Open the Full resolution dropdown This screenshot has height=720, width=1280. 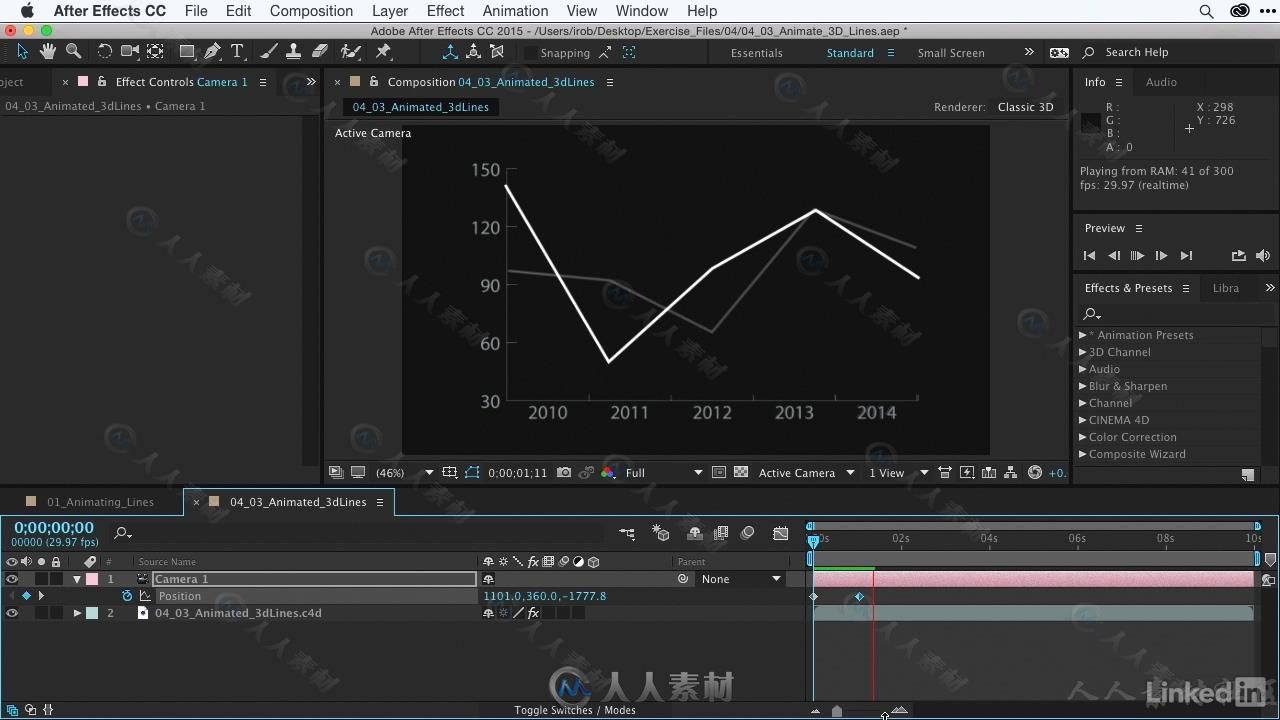tap(664, 473)
